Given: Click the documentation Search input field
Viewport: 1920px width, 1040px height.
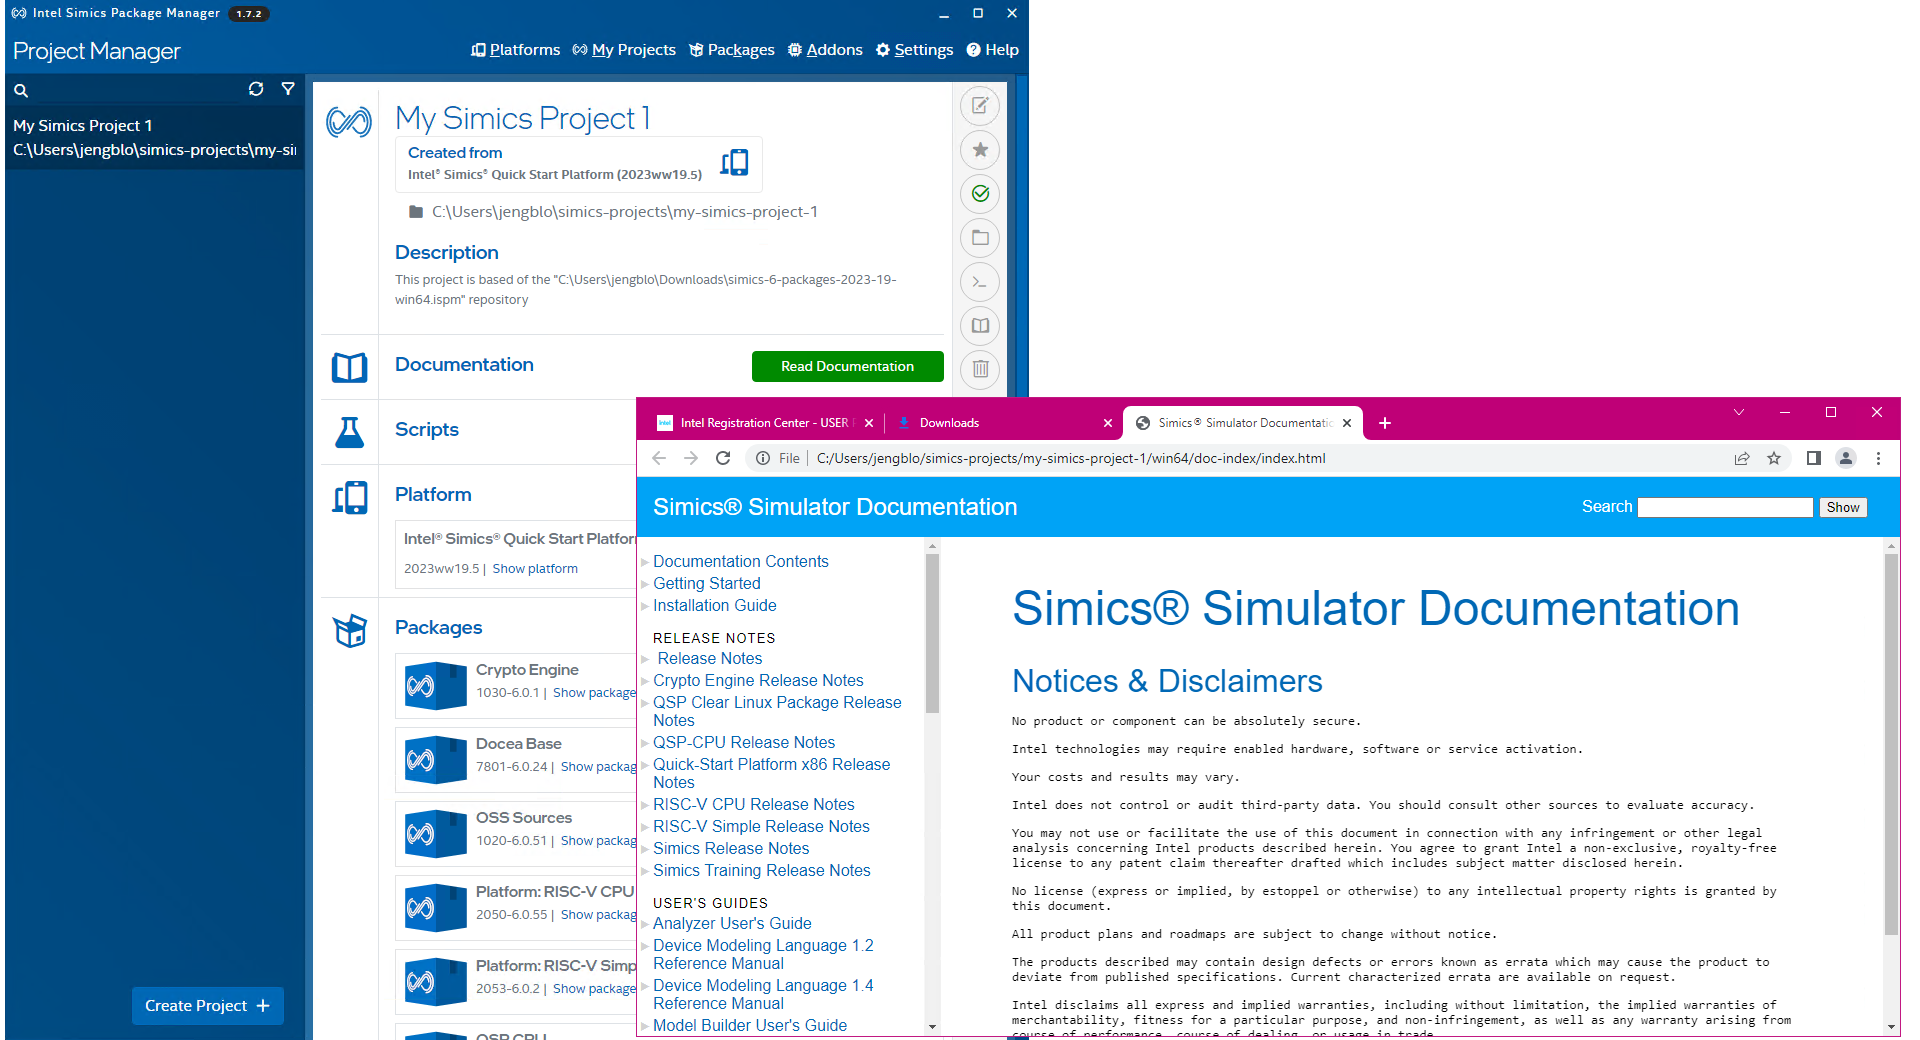Looking at the screenshot, I should click(x=1725, y=507).
